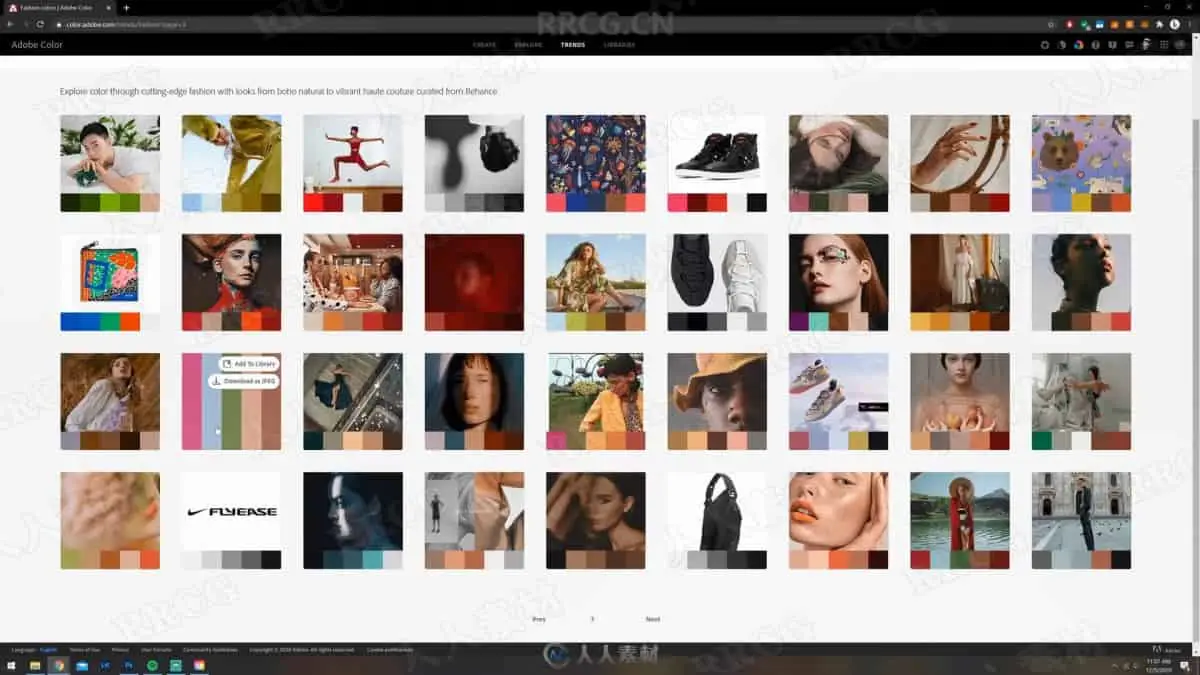The image size is (1200, 675).
Task: Open the black handbag palette card
Action: pos(717,520)
